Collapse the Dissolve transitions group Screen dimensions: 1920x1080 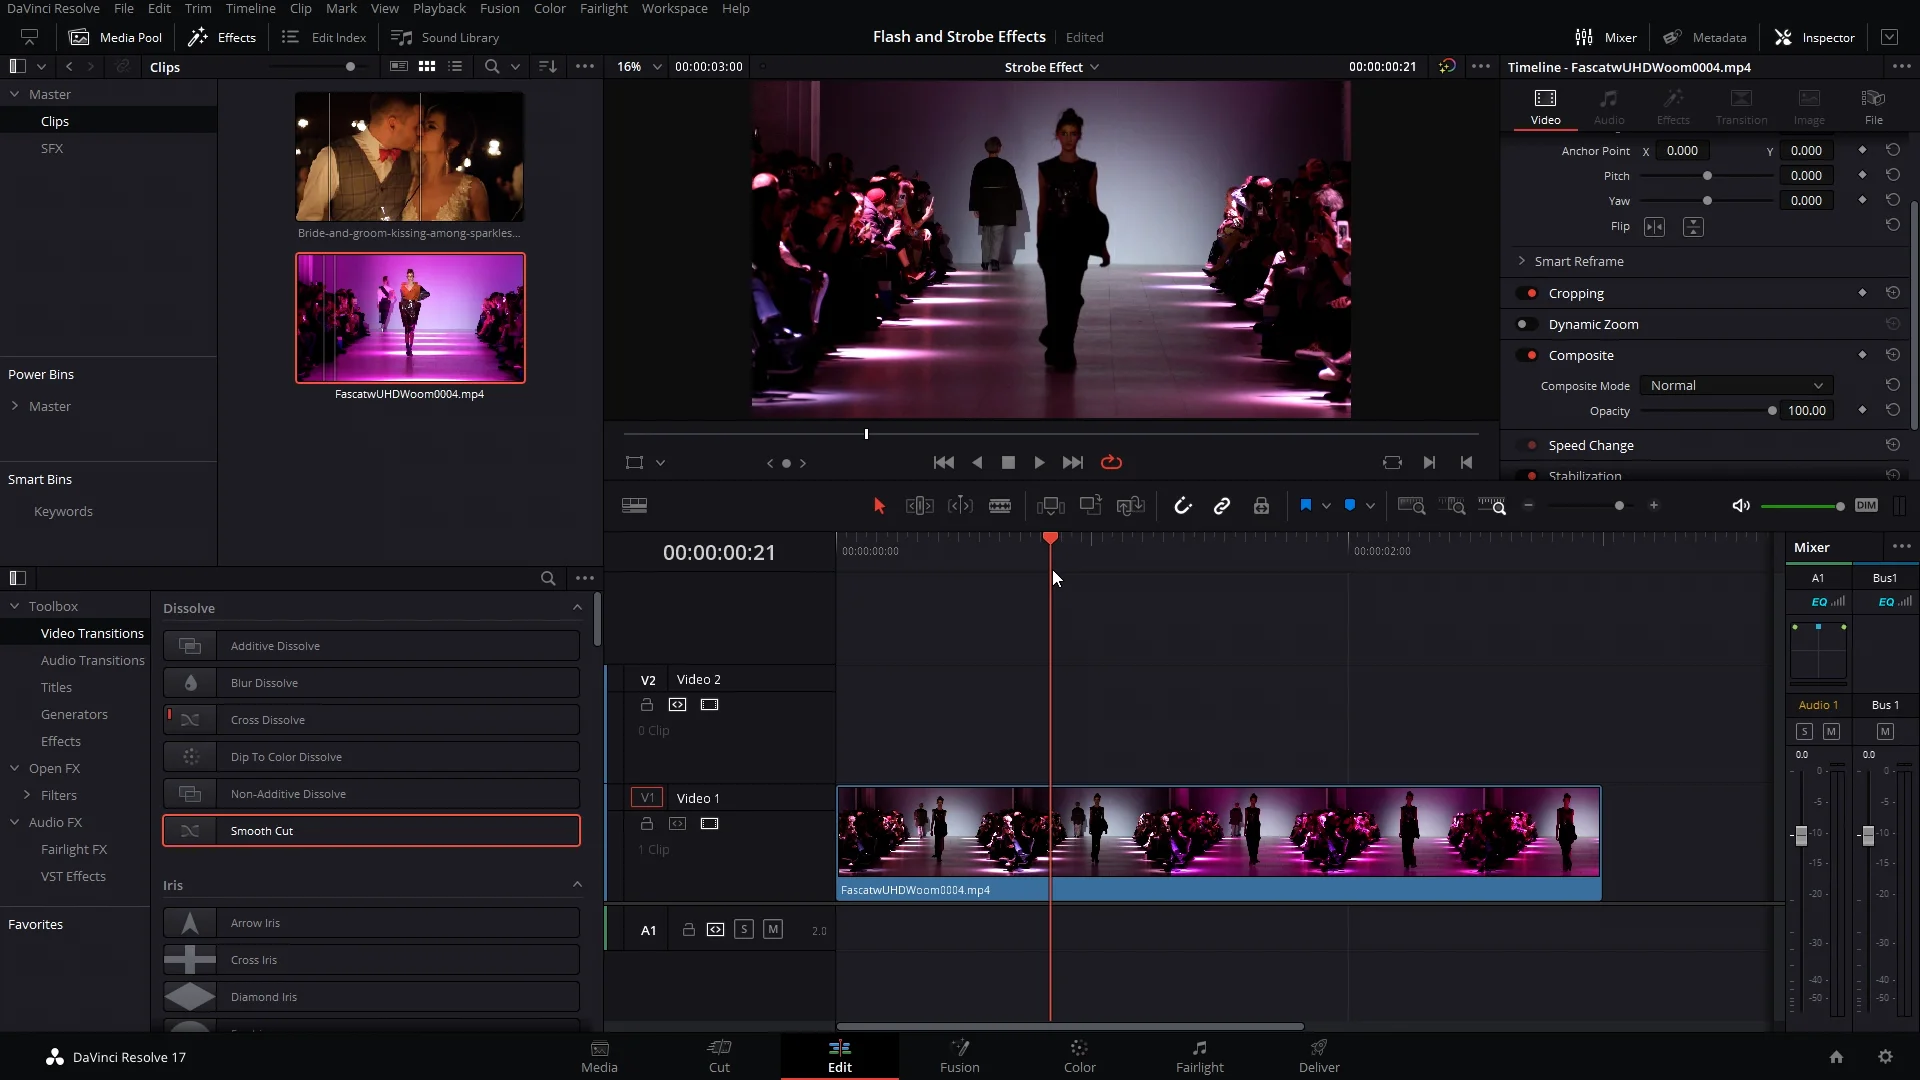click(x=577, y=608)
